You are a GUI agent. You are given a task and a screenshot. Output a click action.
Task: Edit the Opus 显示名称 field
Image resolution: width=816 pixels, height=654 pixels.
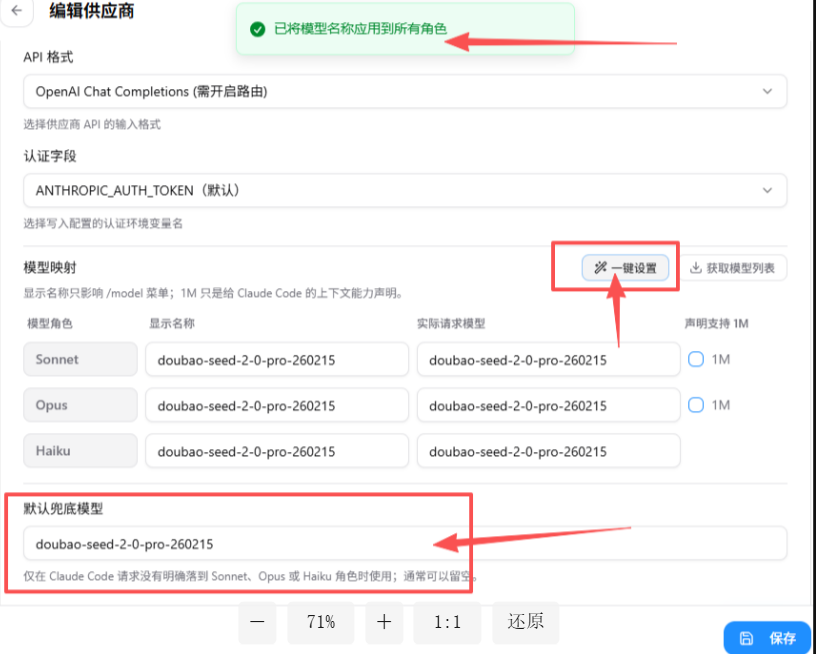point(277,405)
